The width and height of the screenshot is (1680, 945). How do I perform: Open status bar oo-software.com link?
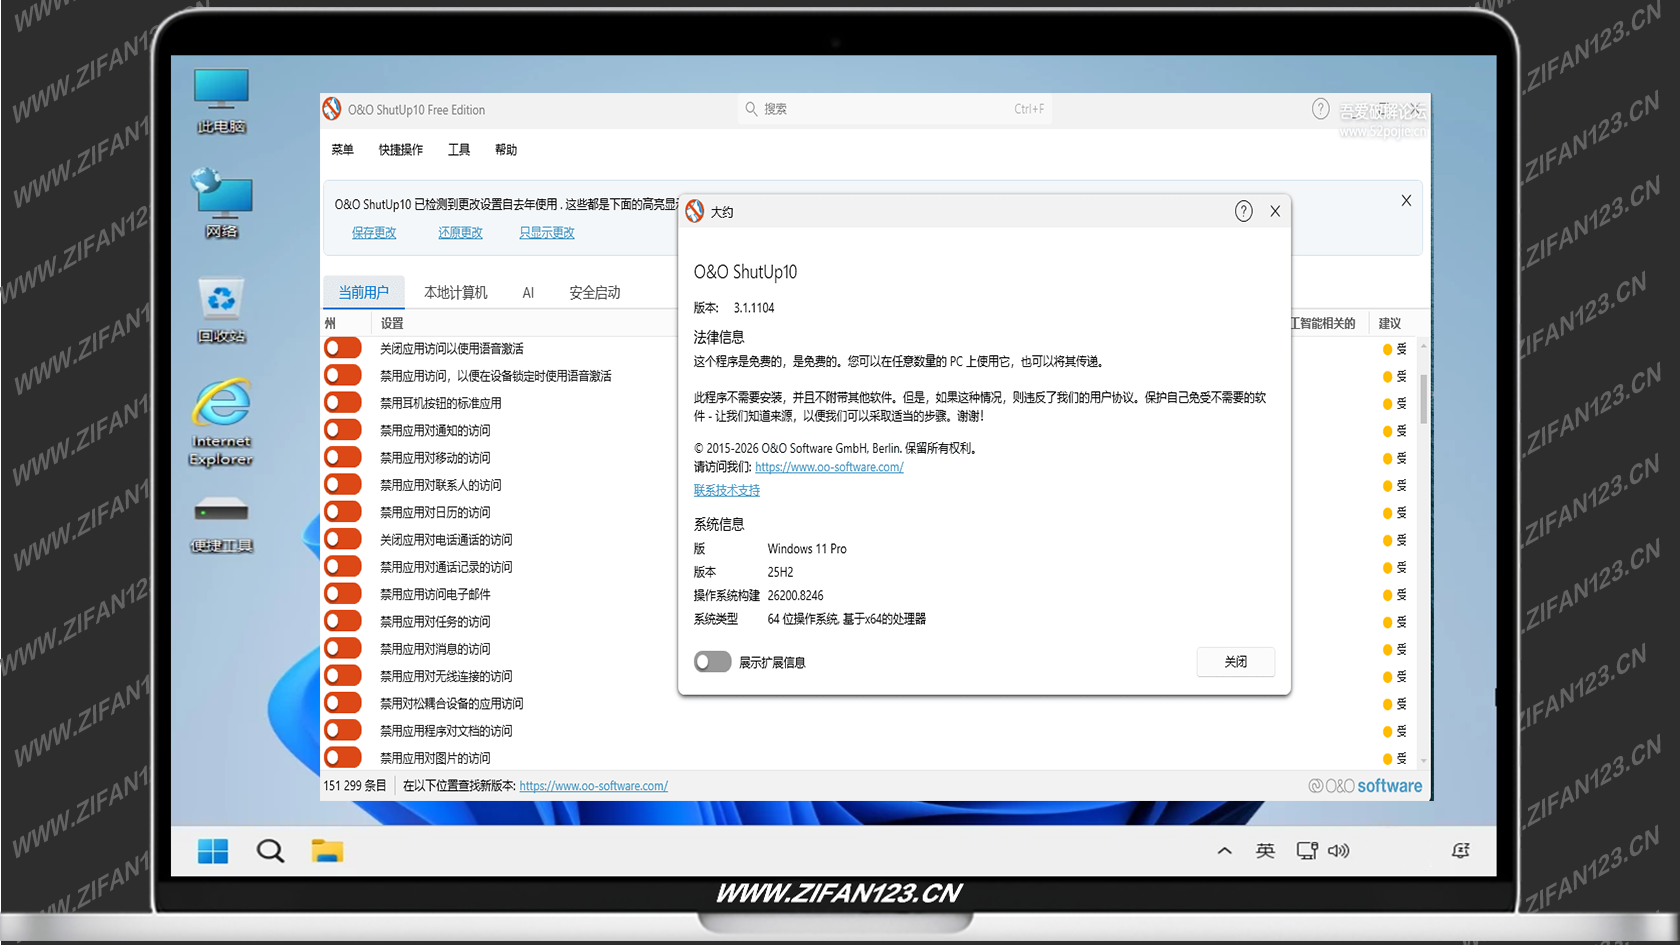pos(593,786)
